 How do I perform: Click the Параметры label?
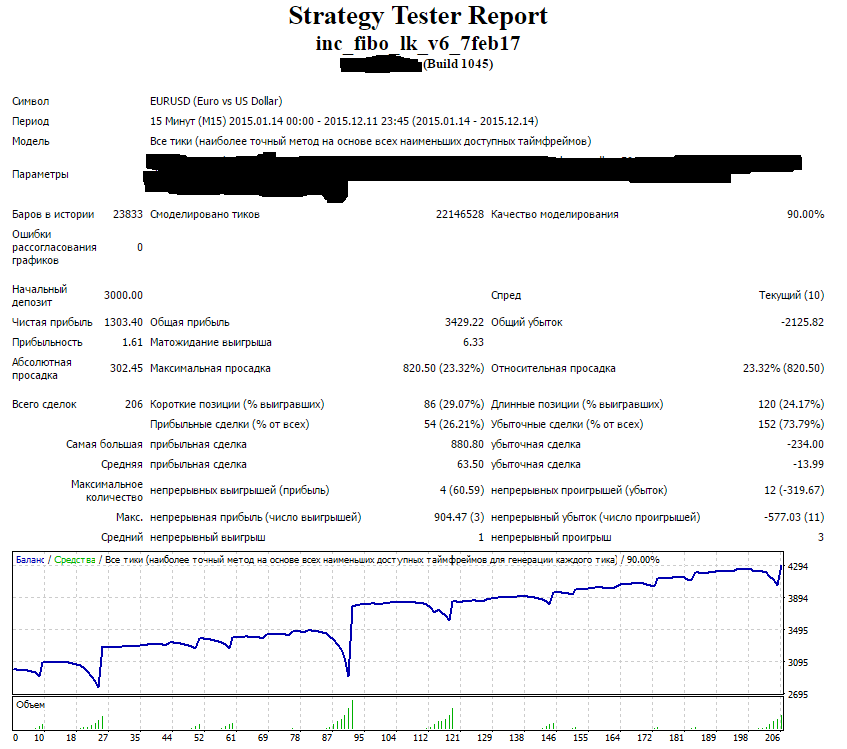coord(41,174)
